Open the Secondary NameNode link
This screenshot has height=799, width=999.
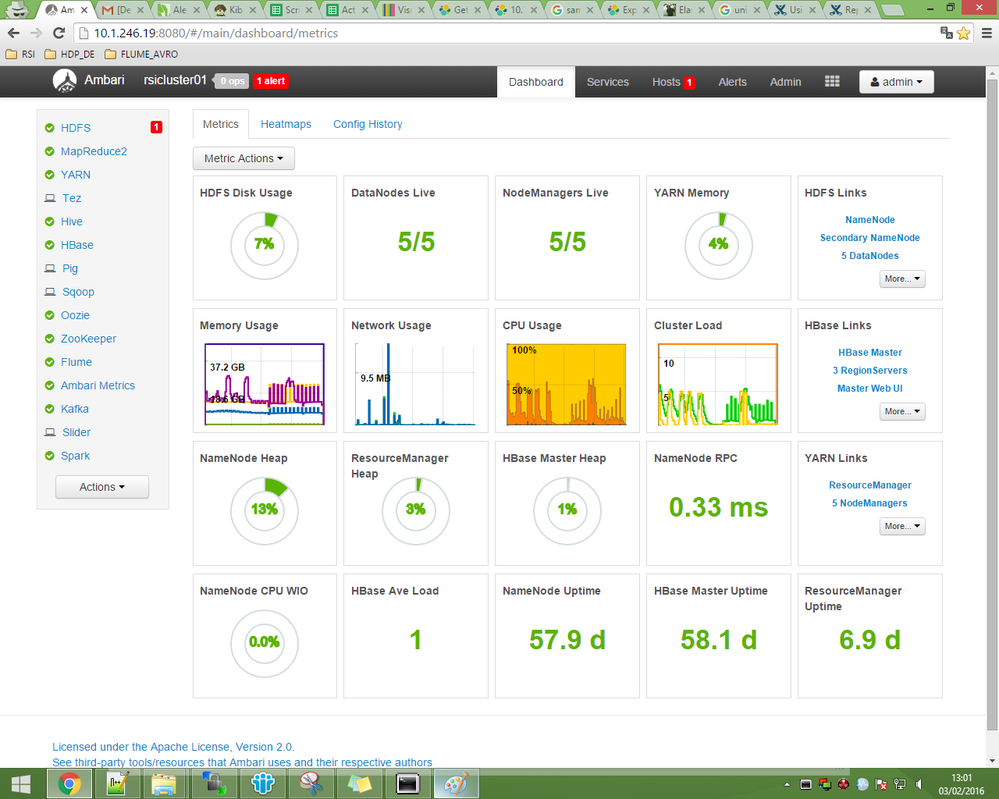tap(869, 238)
